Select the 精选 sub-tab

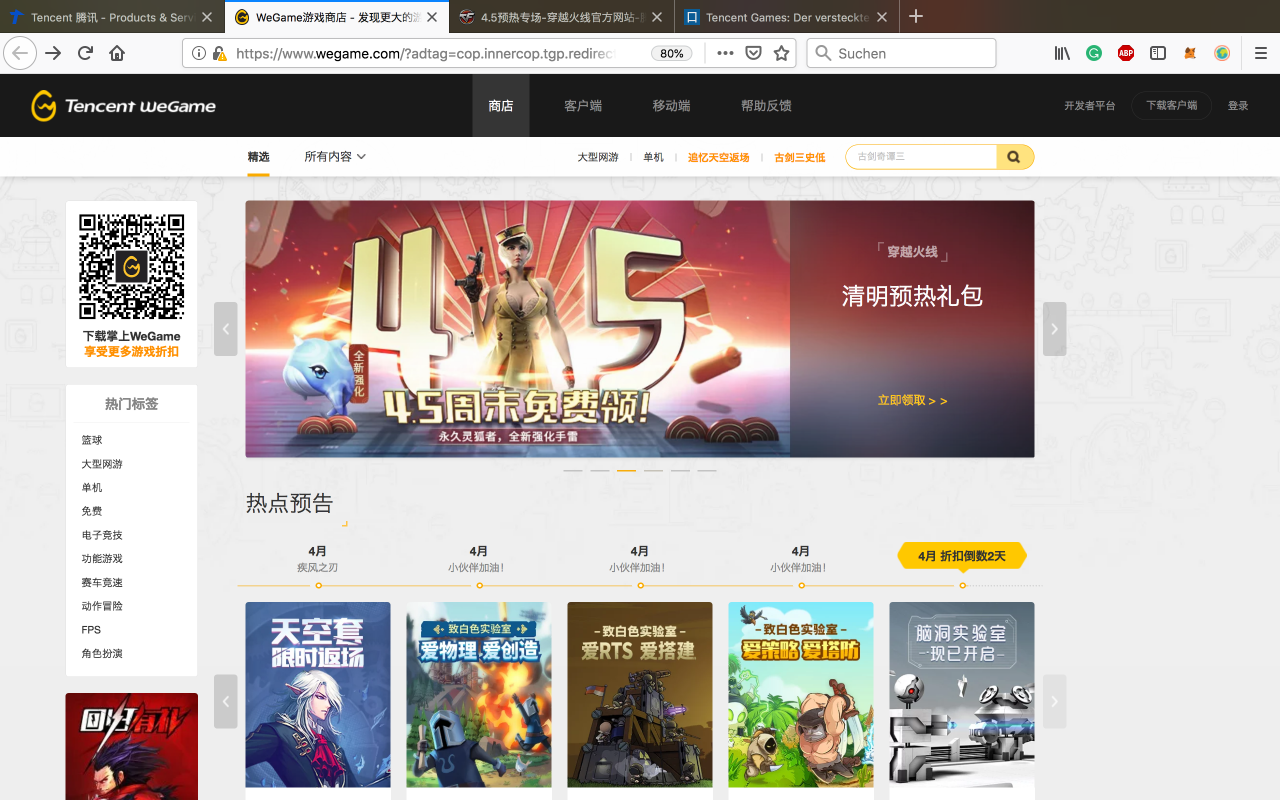coord(259,157)
